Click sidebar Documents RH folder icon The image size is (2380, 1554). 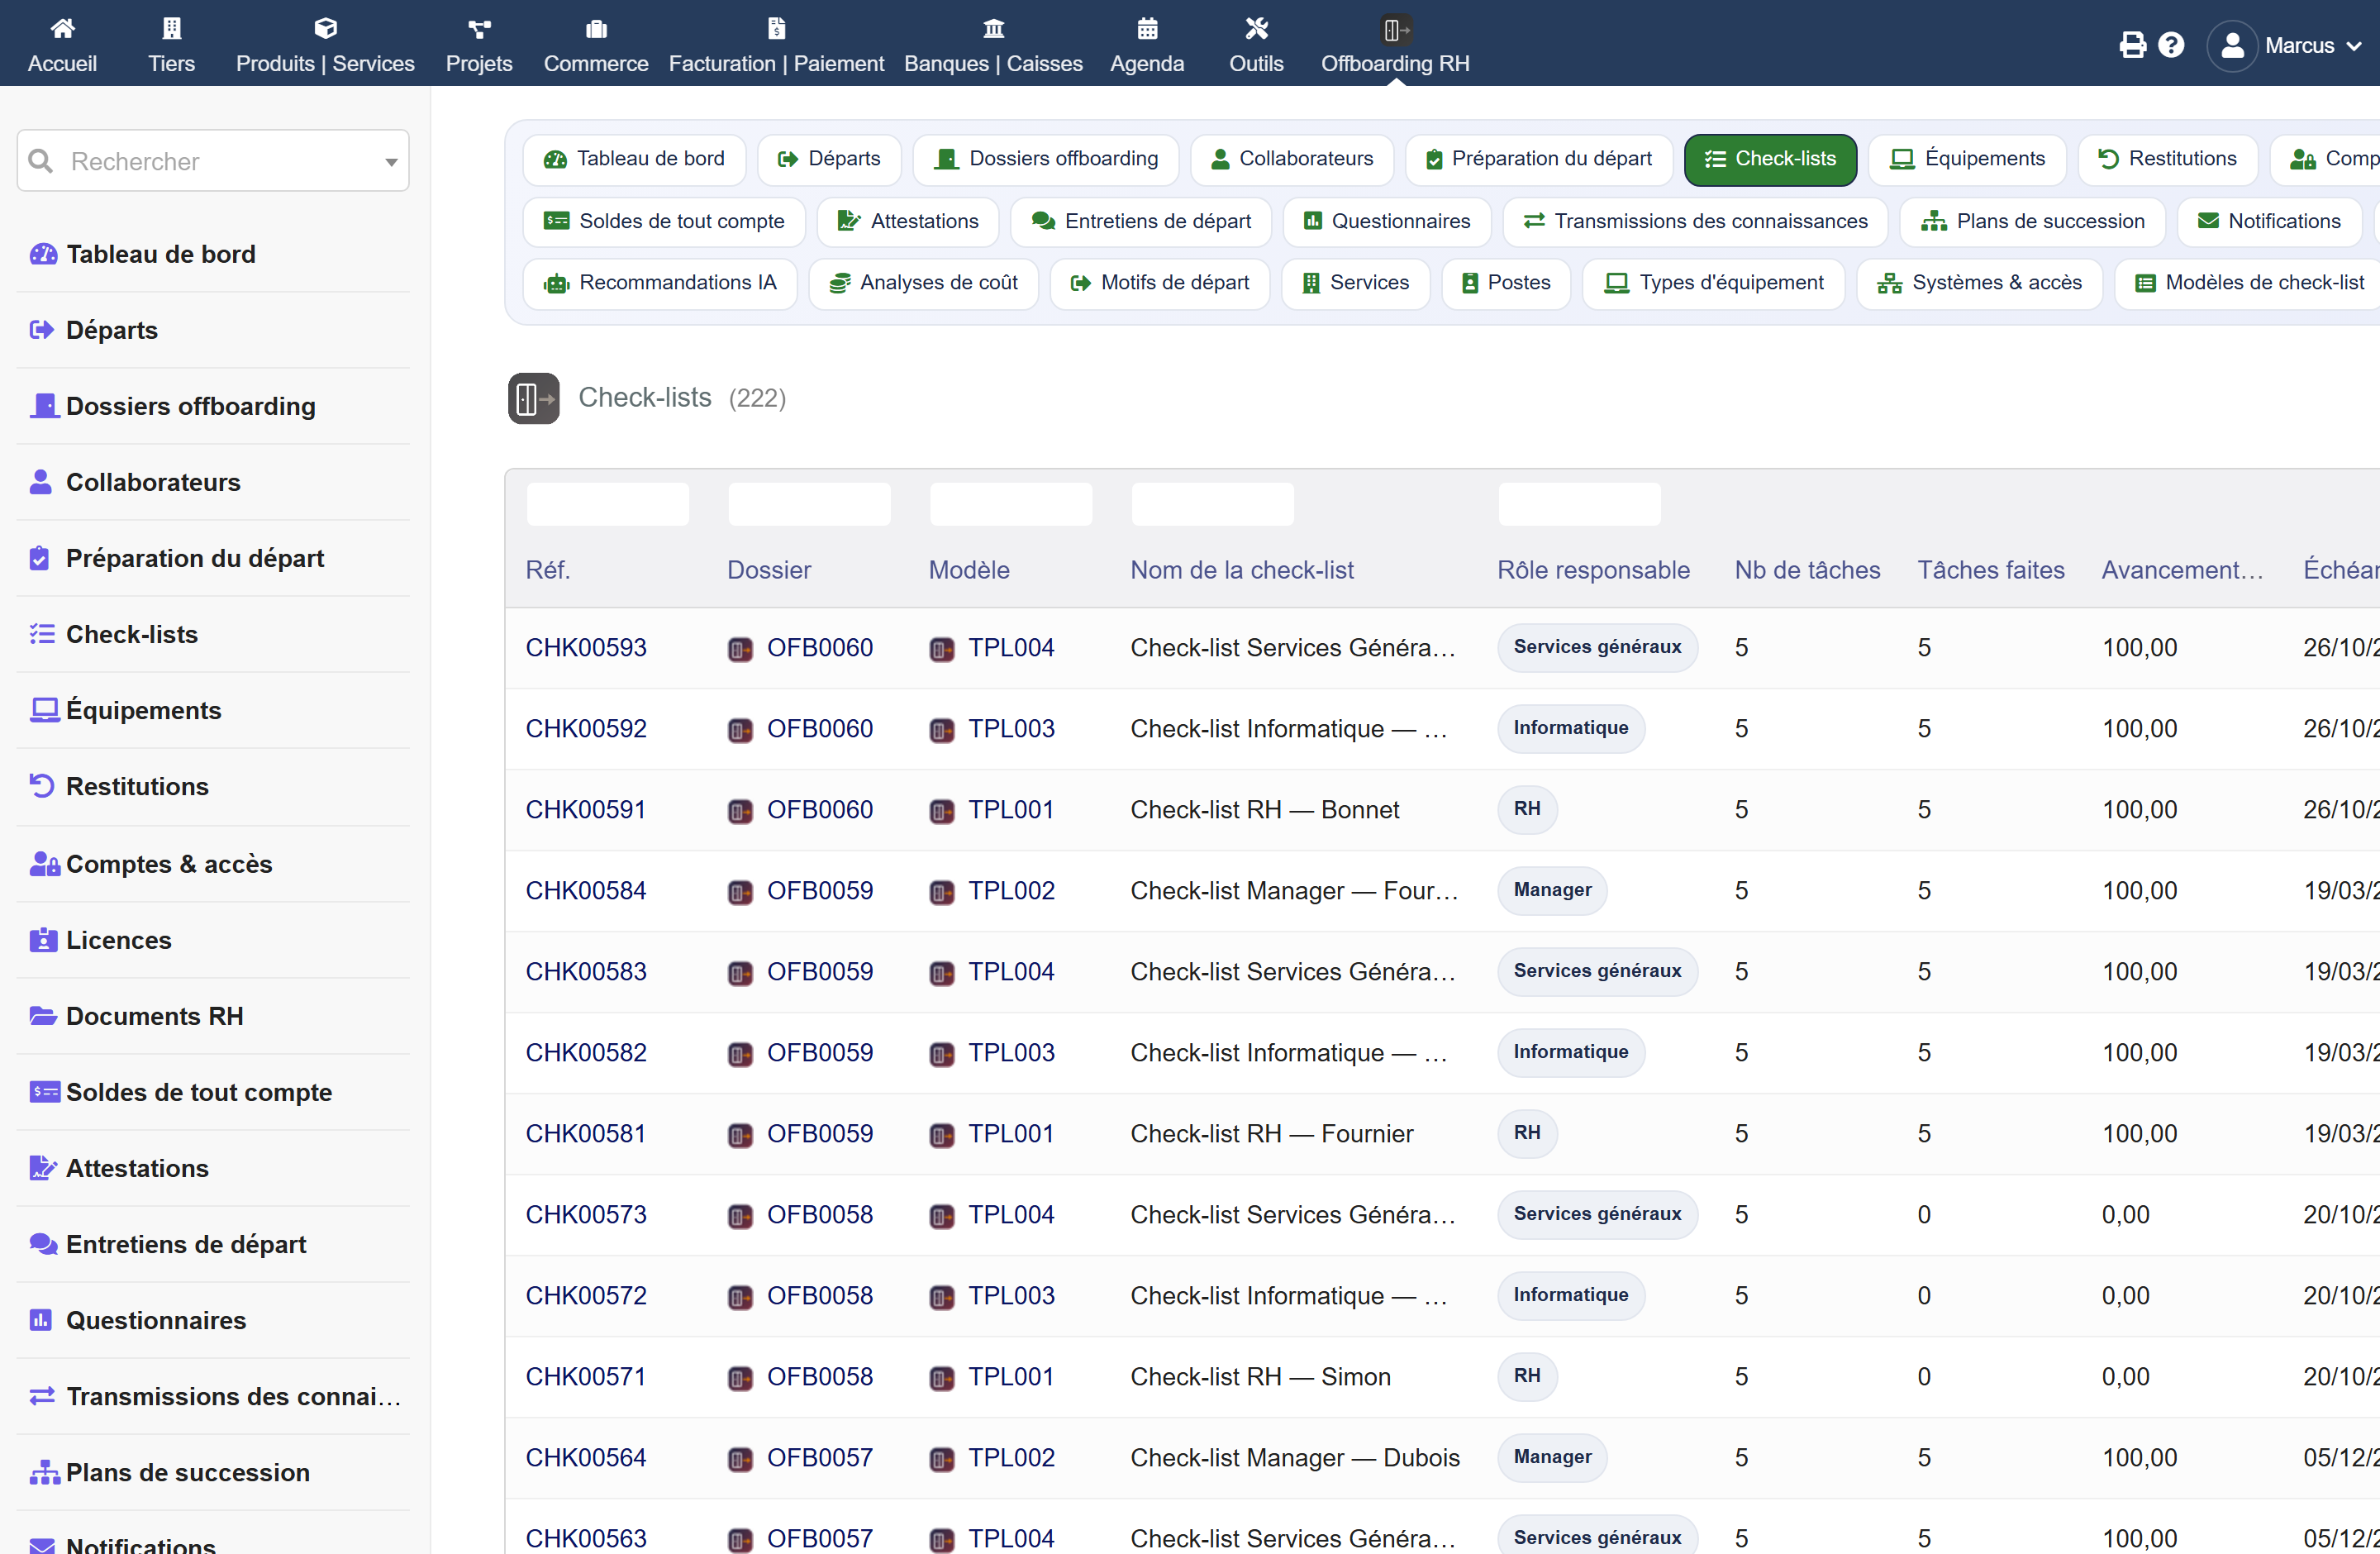coord(43,1016)
